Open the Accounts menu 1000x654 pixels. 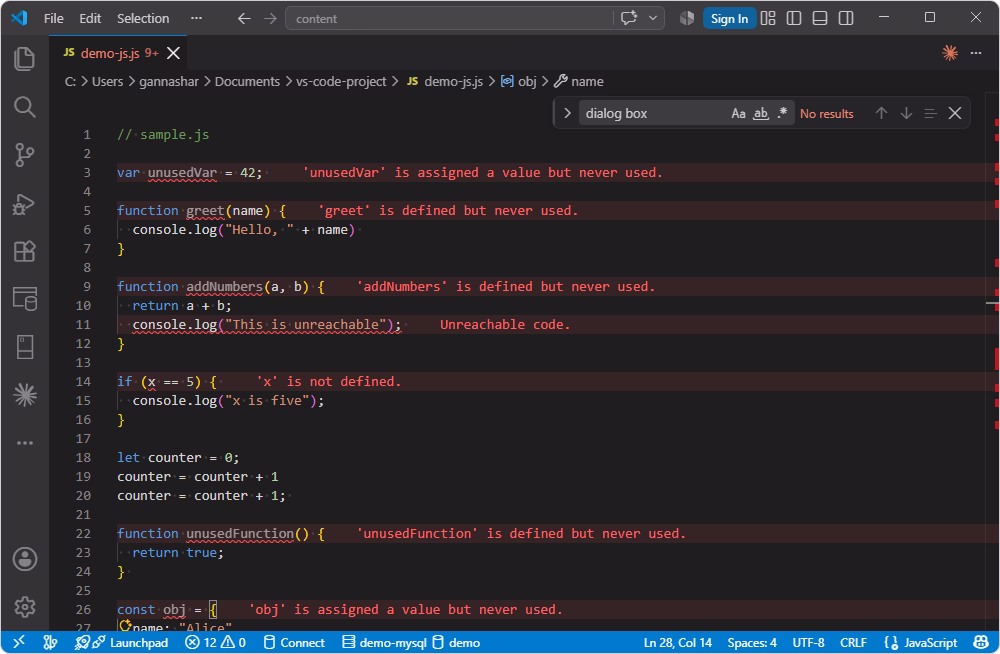point(24,559)
